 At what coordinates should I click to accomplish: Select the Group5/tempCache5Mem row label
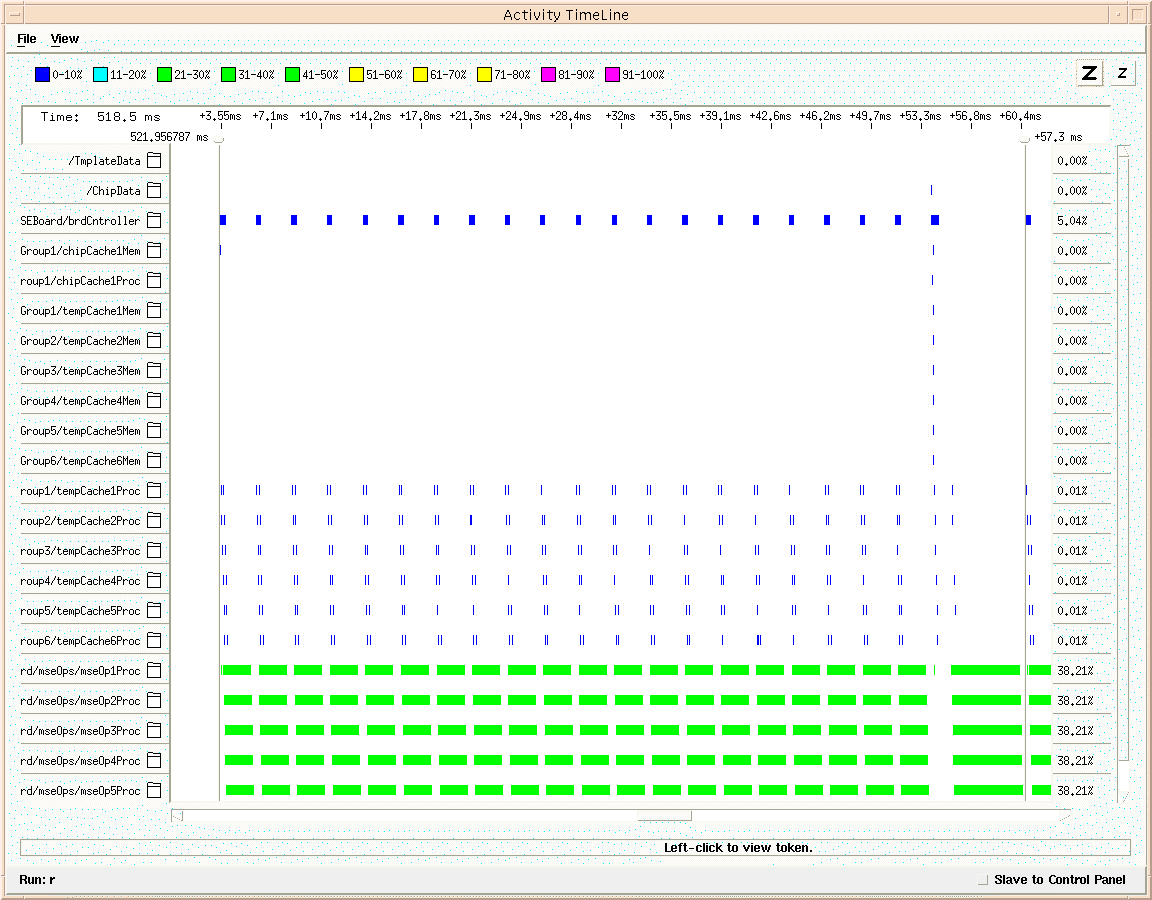point(80,431)
